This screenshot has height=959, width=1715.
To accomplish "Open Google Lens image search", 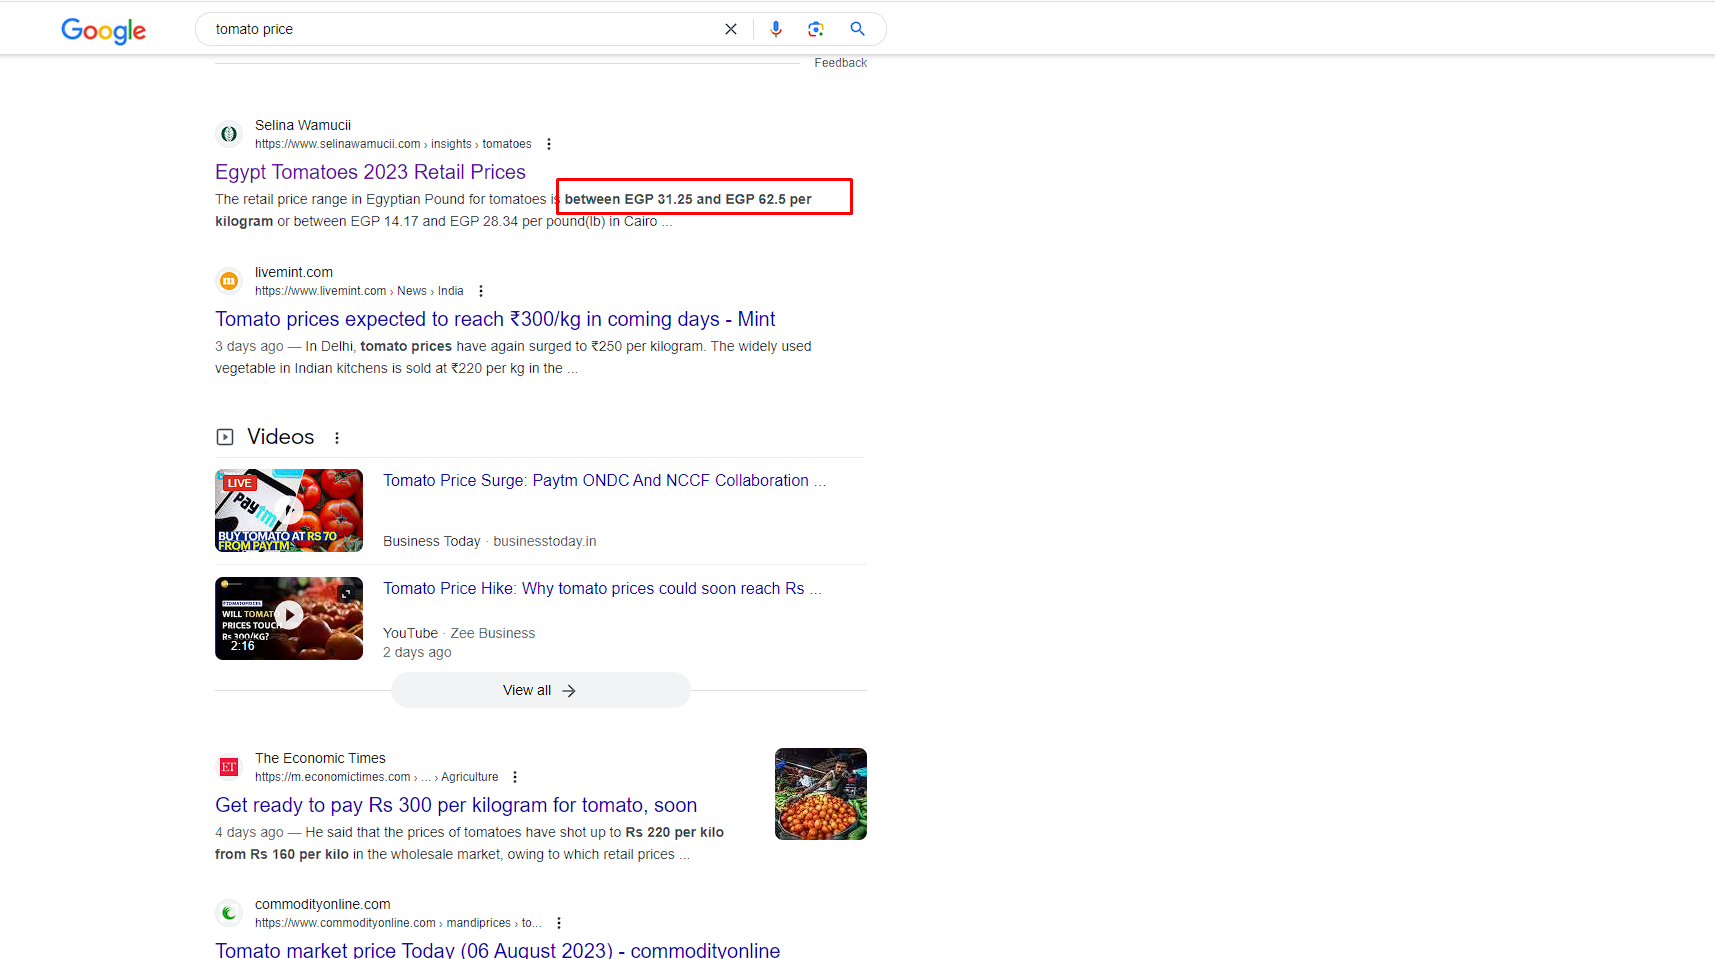I will tap(816, 29).
